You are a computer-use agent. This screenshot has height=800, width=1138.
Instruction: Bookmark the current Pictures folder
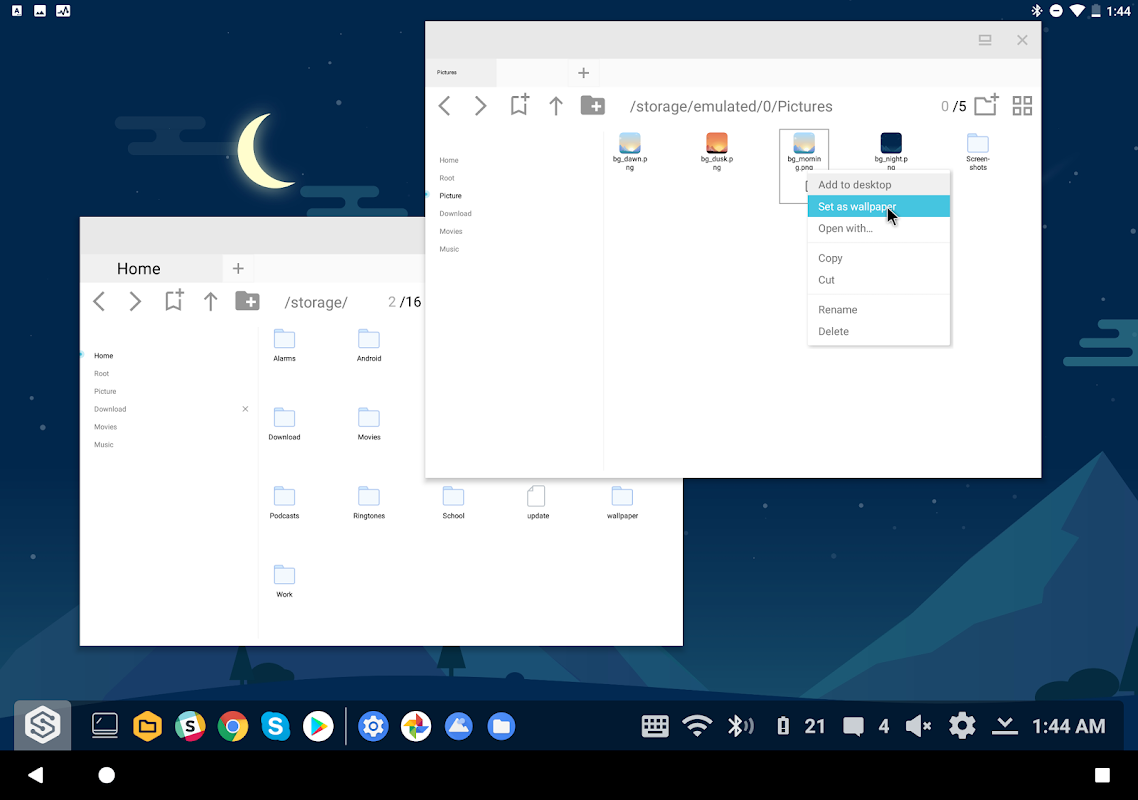(519, 104)
